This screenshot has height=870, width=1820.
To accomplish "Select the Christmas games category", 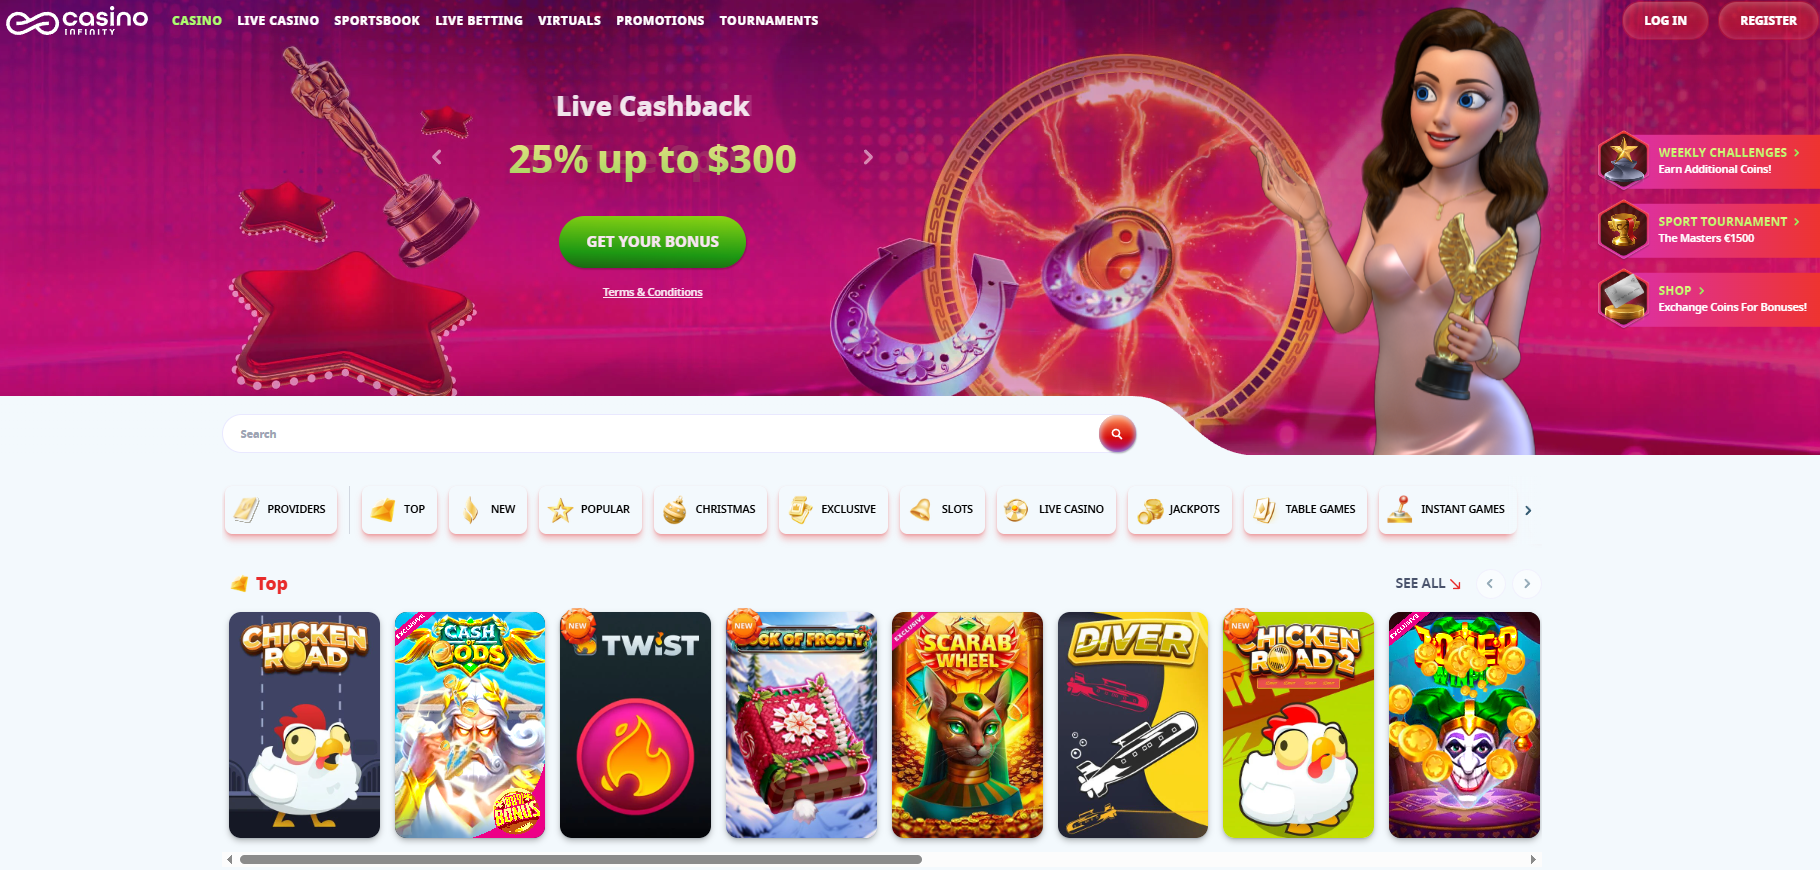I will tap(710, 510).
